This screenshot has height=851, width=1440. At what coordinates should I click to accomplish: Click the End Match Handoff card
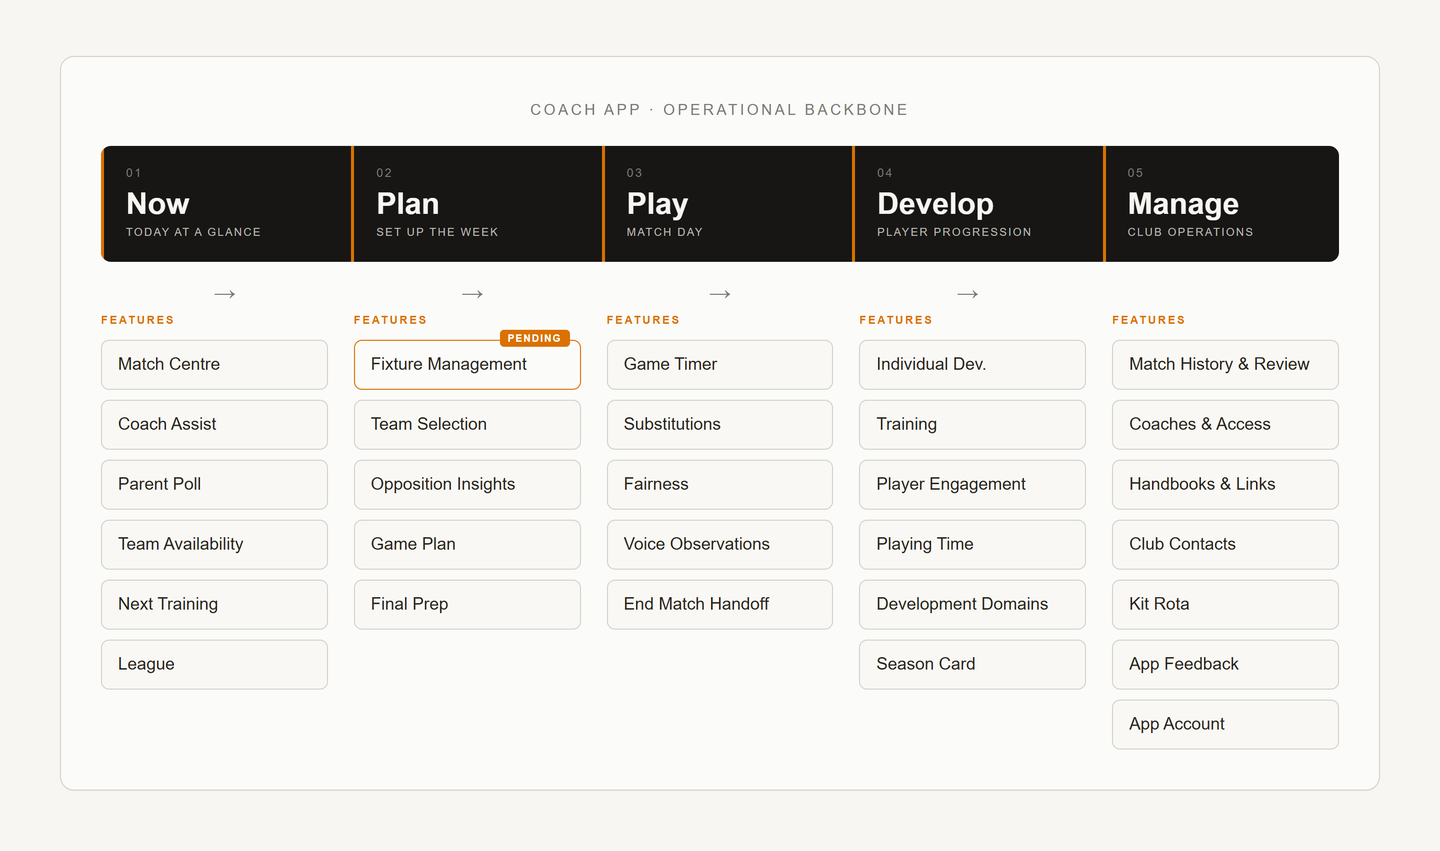click(720, 605)
